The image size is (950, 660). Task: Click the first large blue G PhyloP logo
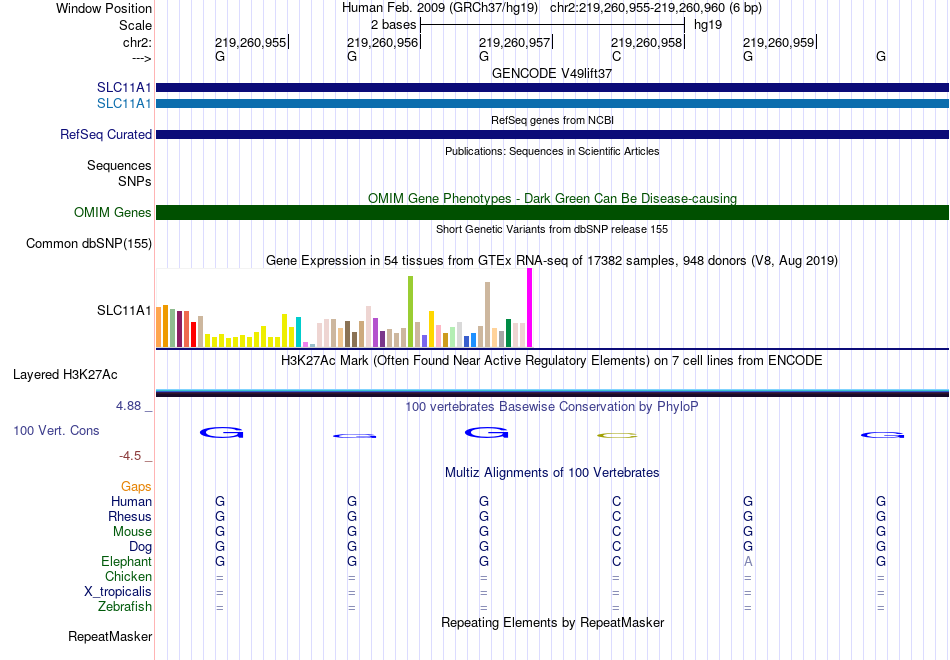coord(221,433)
